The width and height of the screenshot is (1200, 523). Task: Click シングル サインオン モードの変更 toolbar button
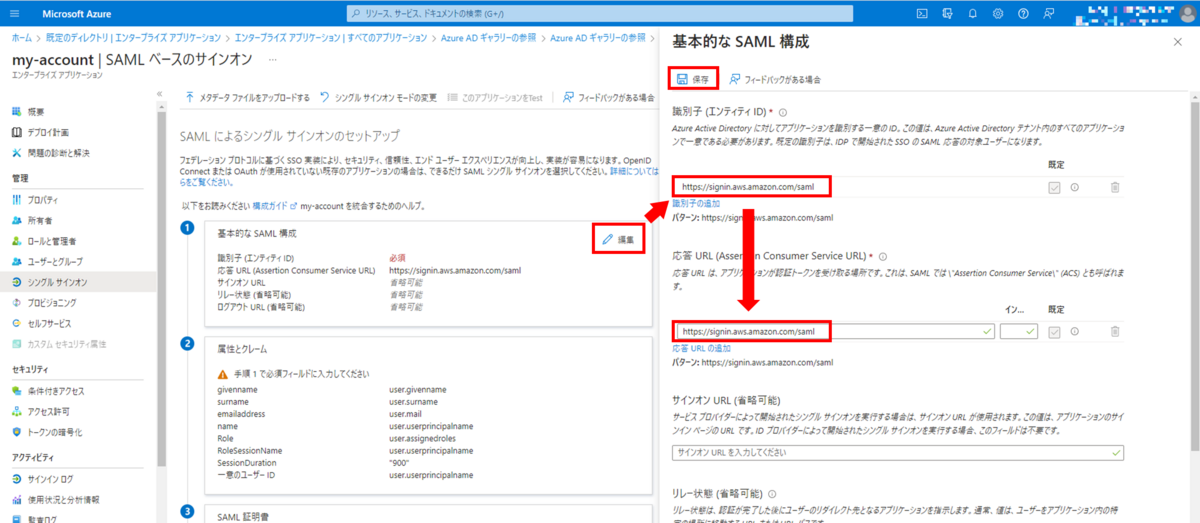(x=379, y=98)
